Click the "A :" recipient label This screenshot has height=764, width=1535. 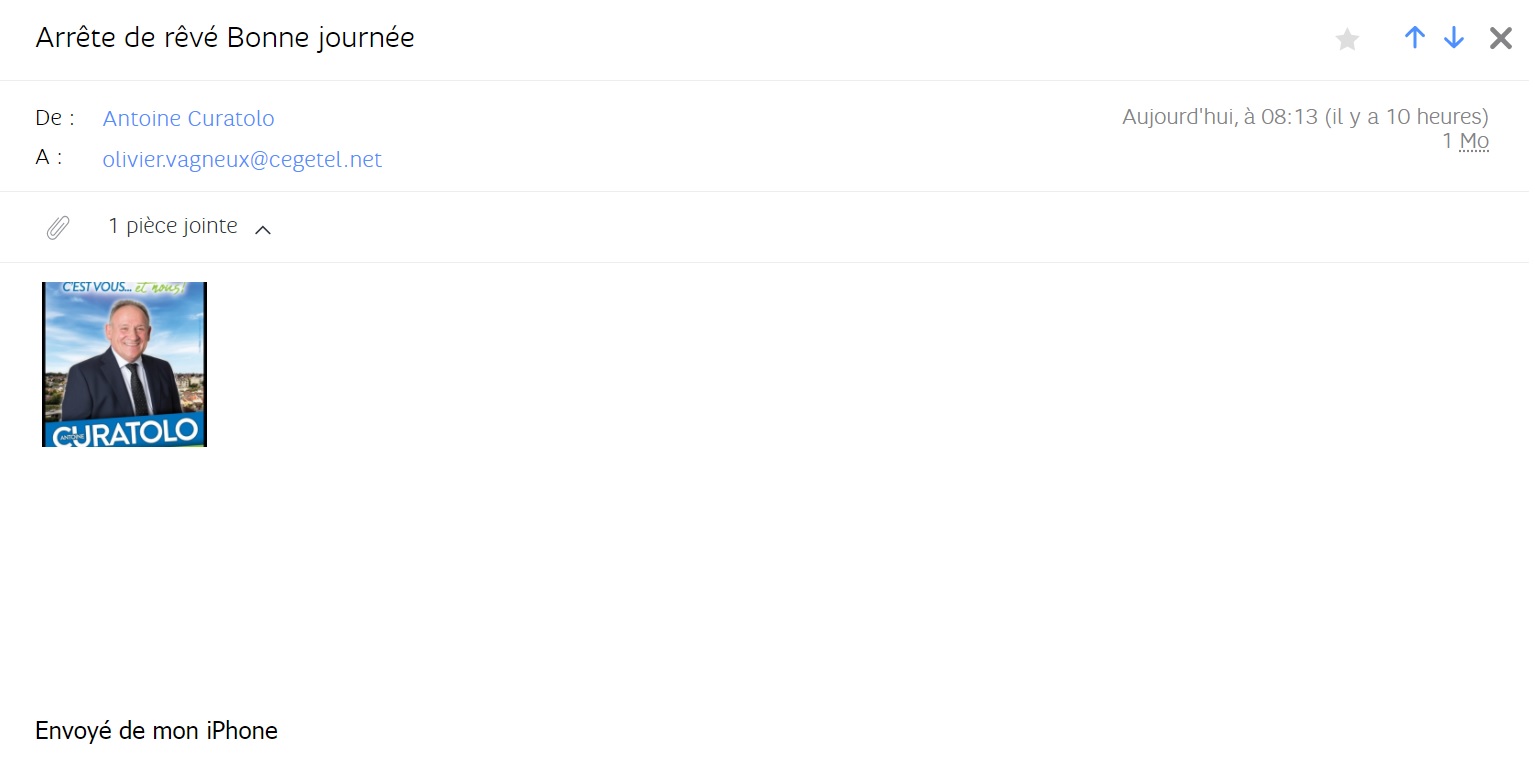pos(49,157)
